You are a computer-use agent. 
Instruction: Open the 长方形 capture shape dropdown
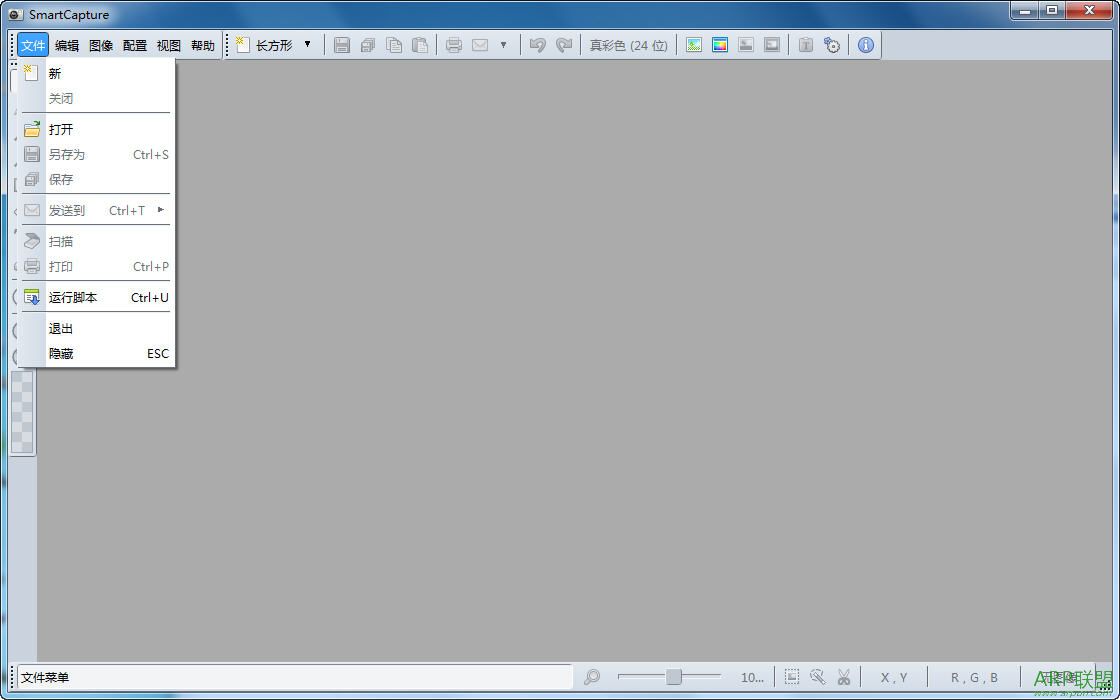click(307, 45)
